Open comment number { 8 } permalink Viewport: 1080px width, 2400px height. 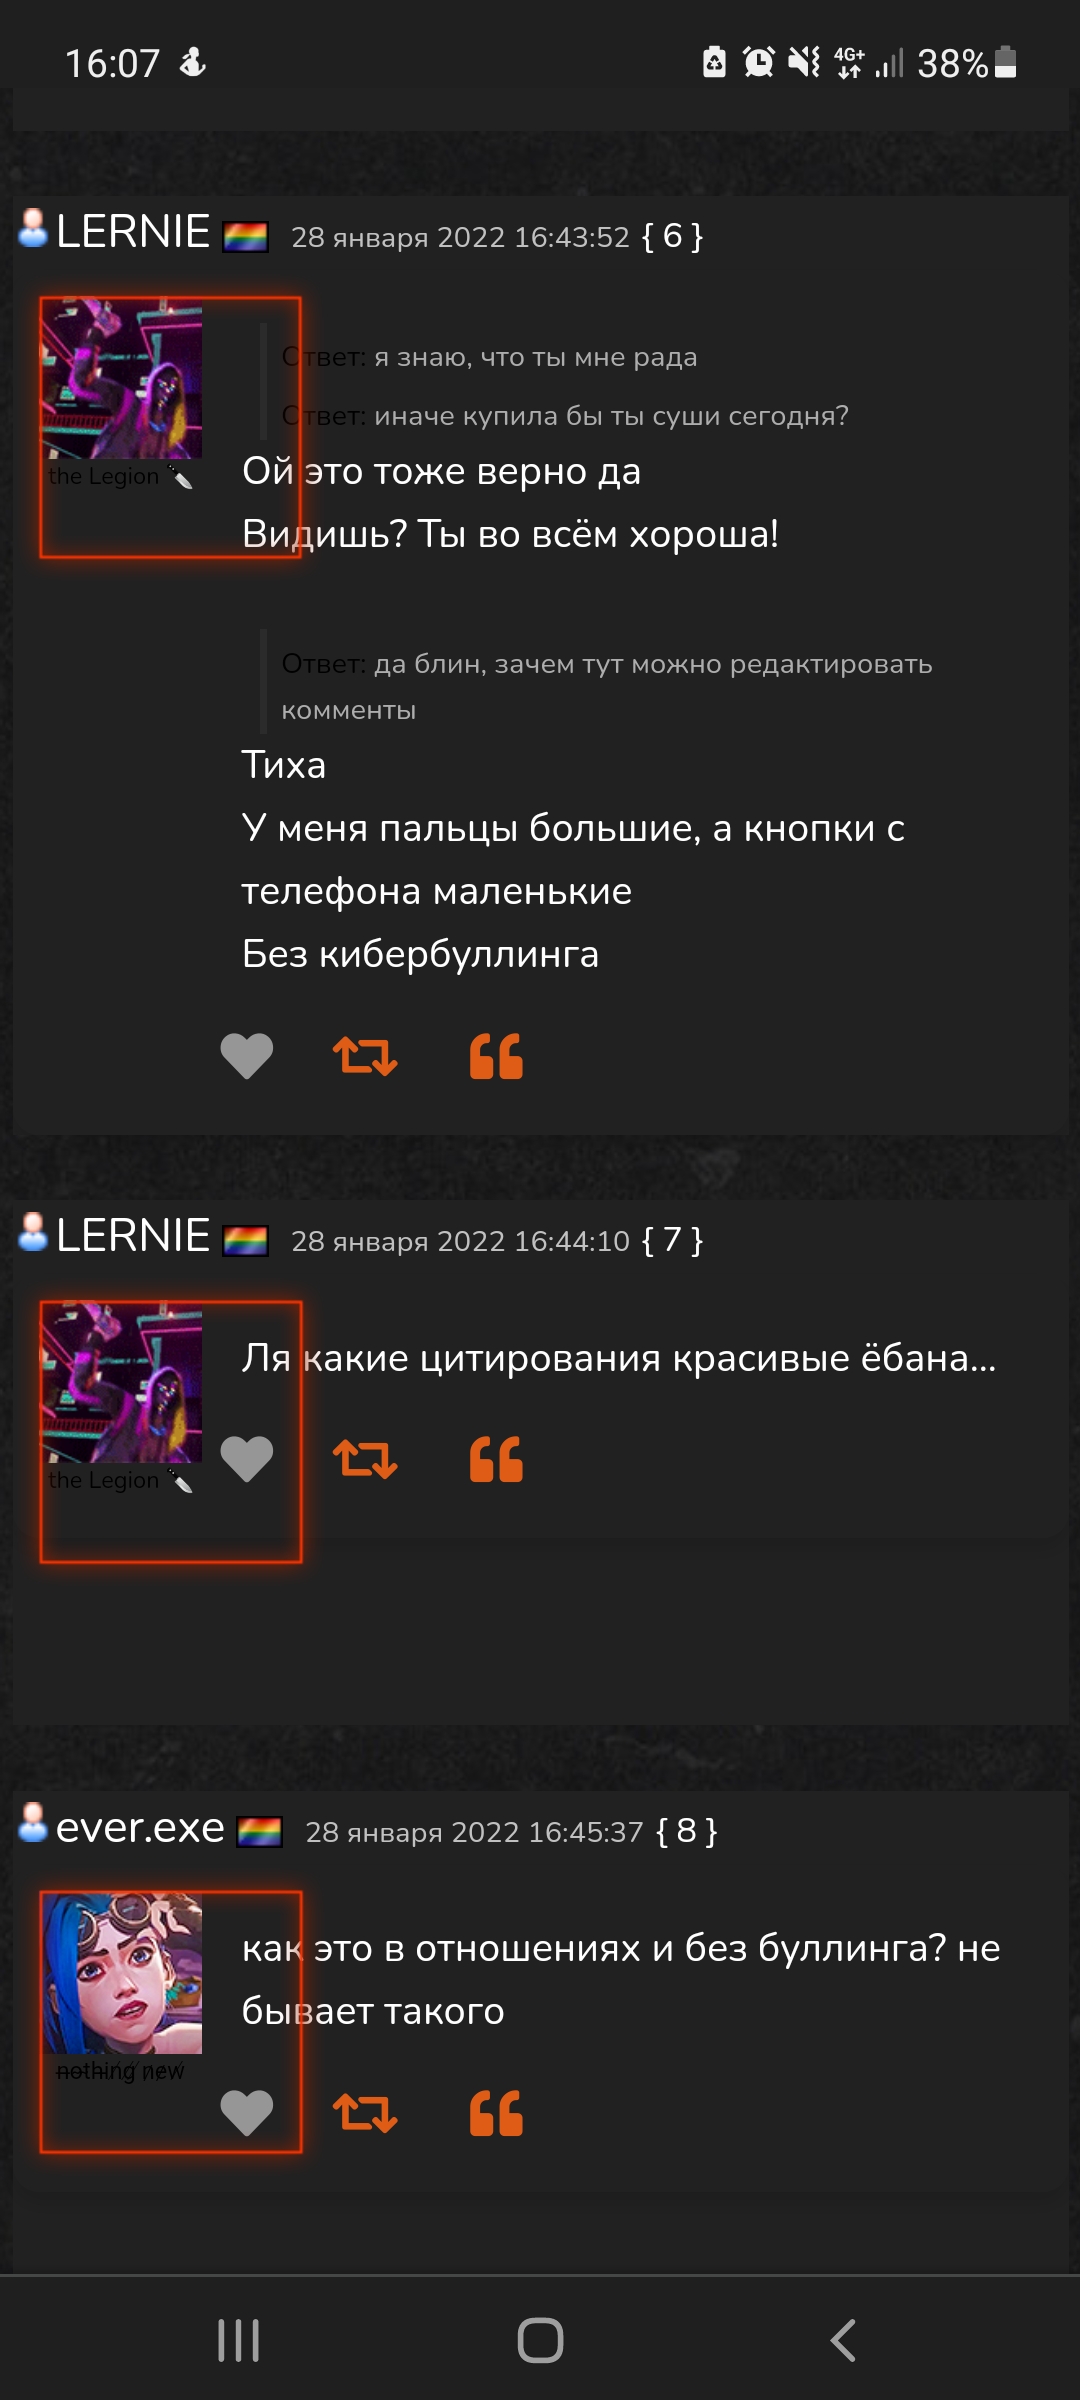click(x=686, y=1831)
